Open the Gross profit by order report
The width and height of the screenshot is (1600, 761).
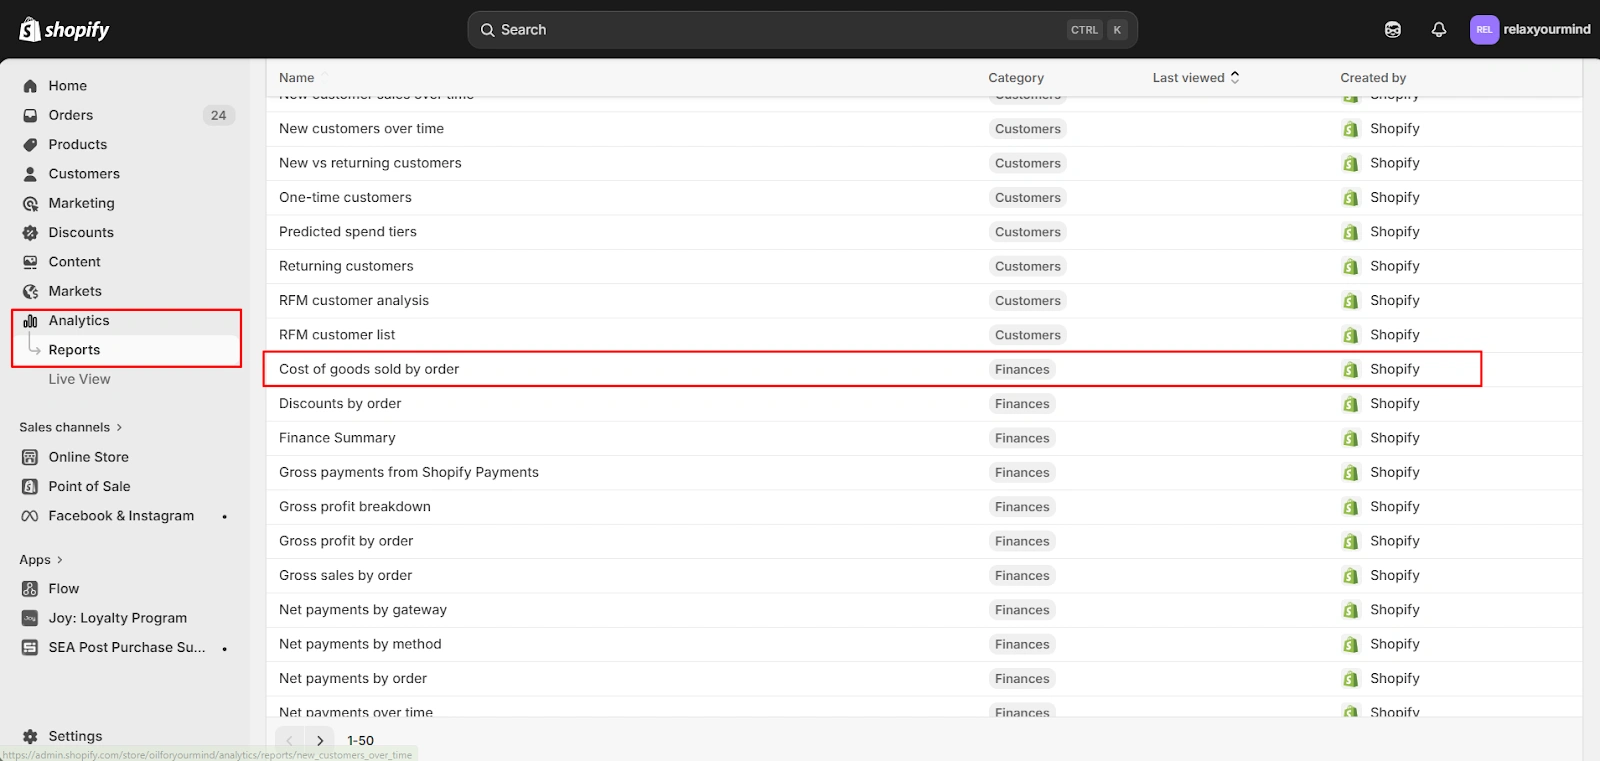pyautogui.click(x=346, y=541)
